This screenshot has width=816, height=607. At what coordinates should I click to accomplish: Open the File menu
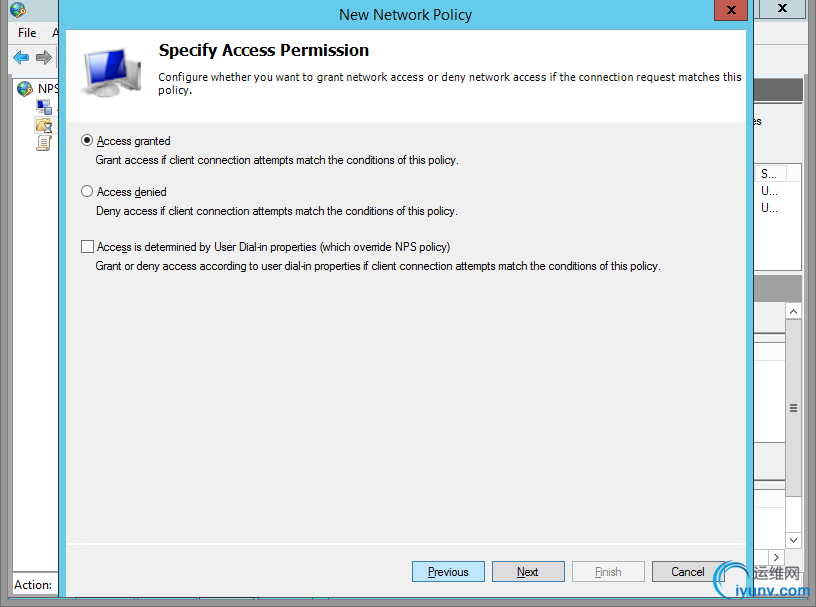27,33
